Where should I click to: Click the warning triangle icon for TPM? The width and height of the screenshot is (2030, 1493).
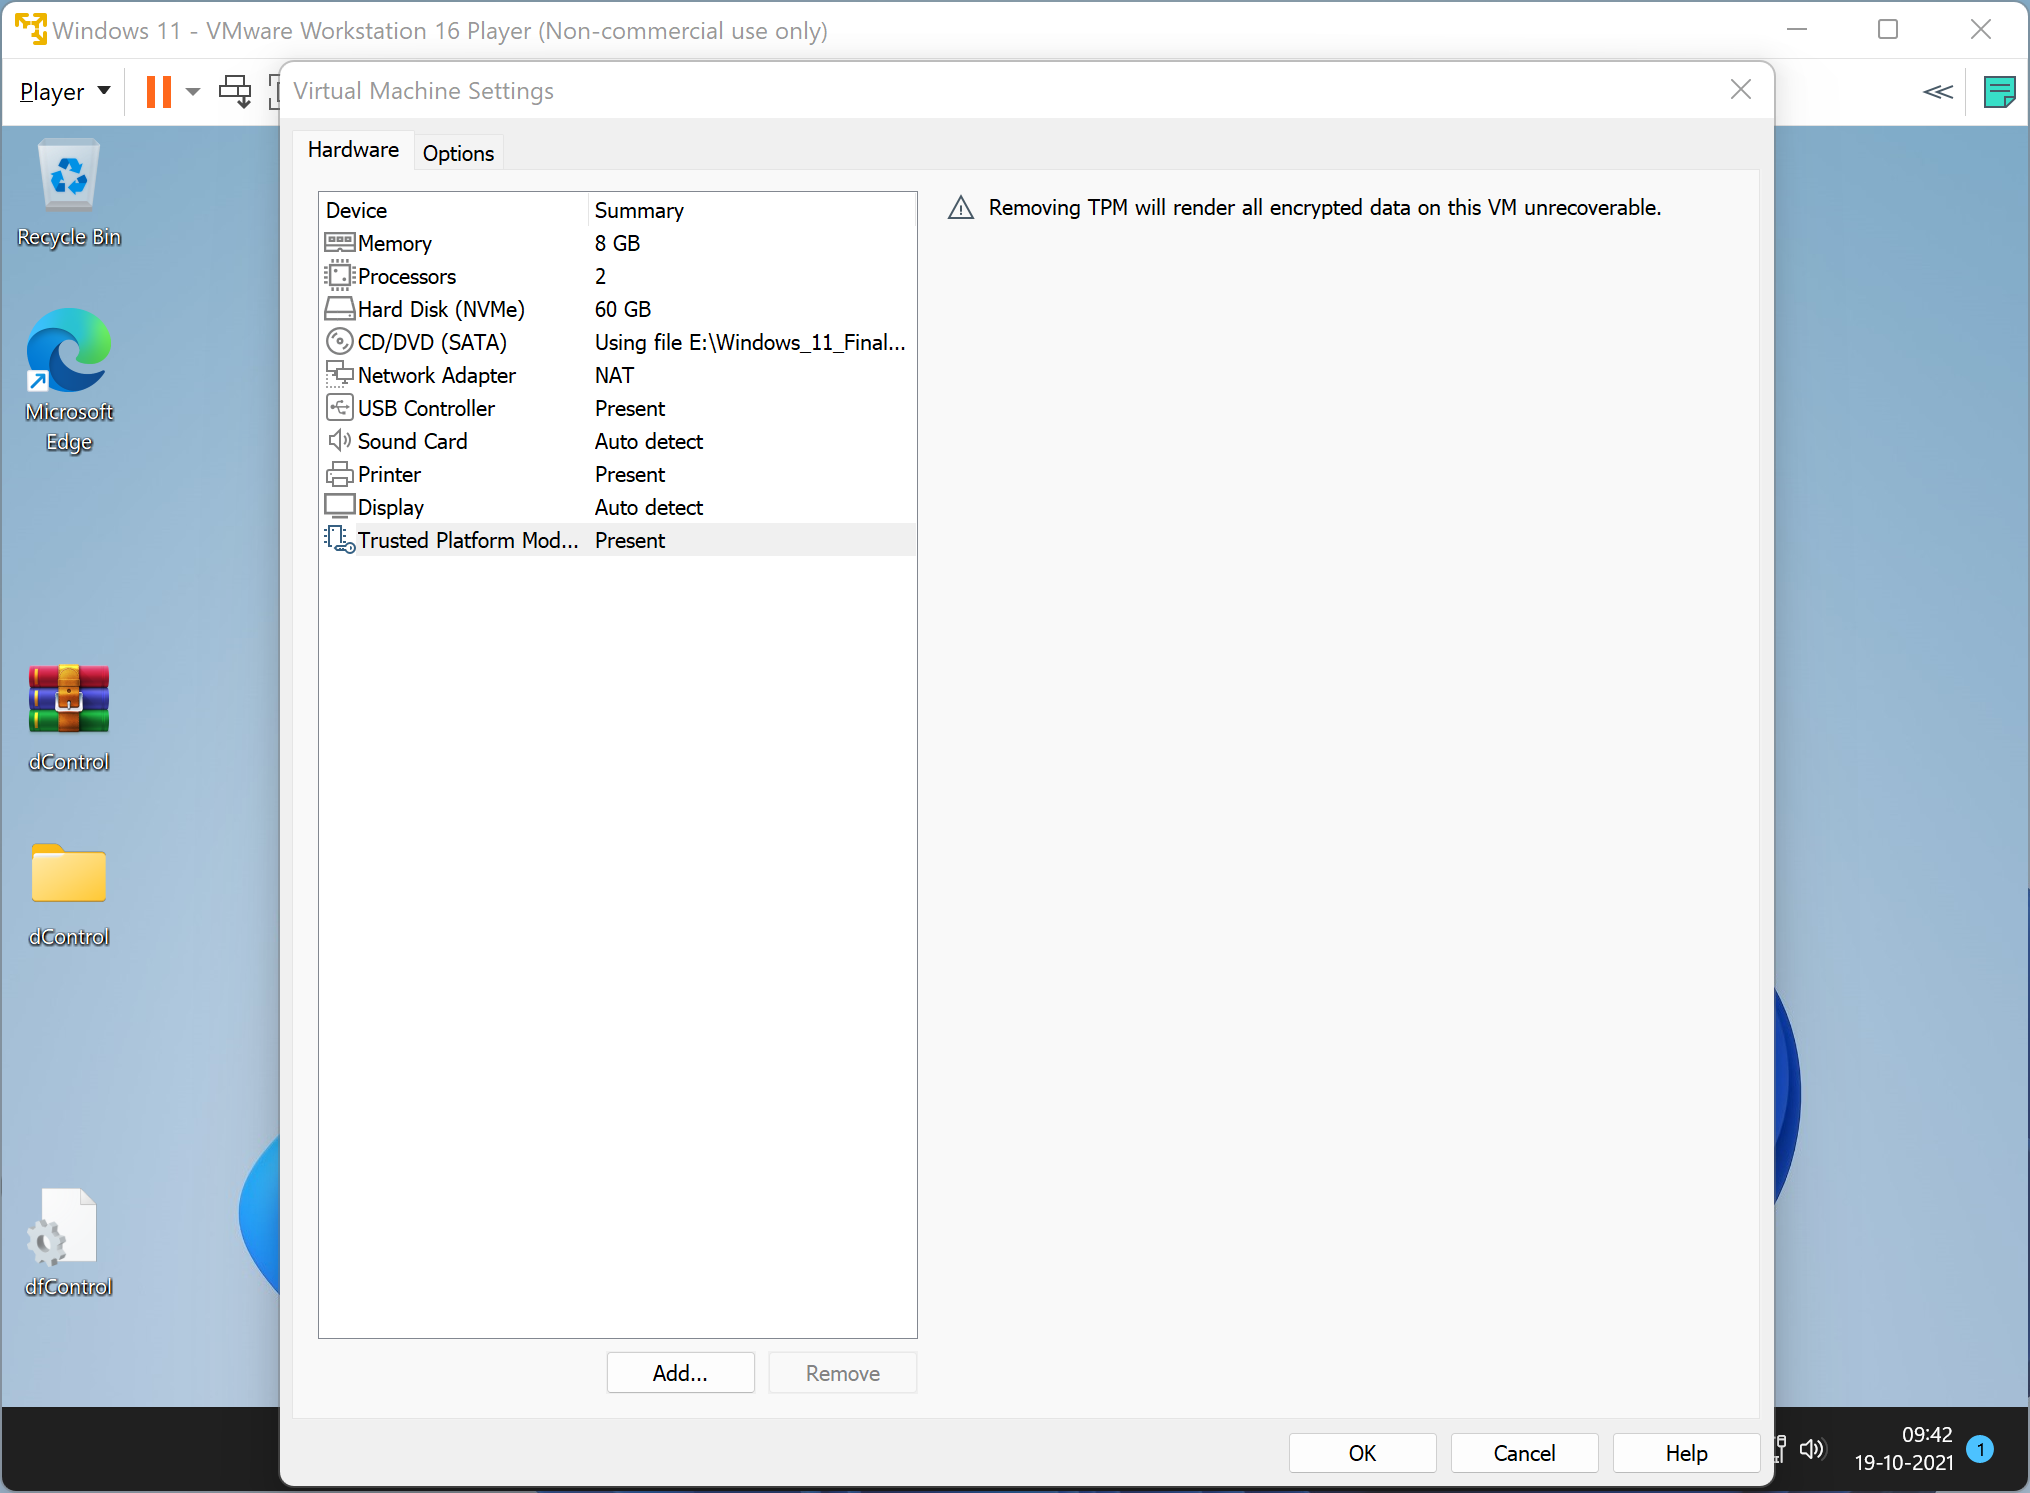pos(957,207)
